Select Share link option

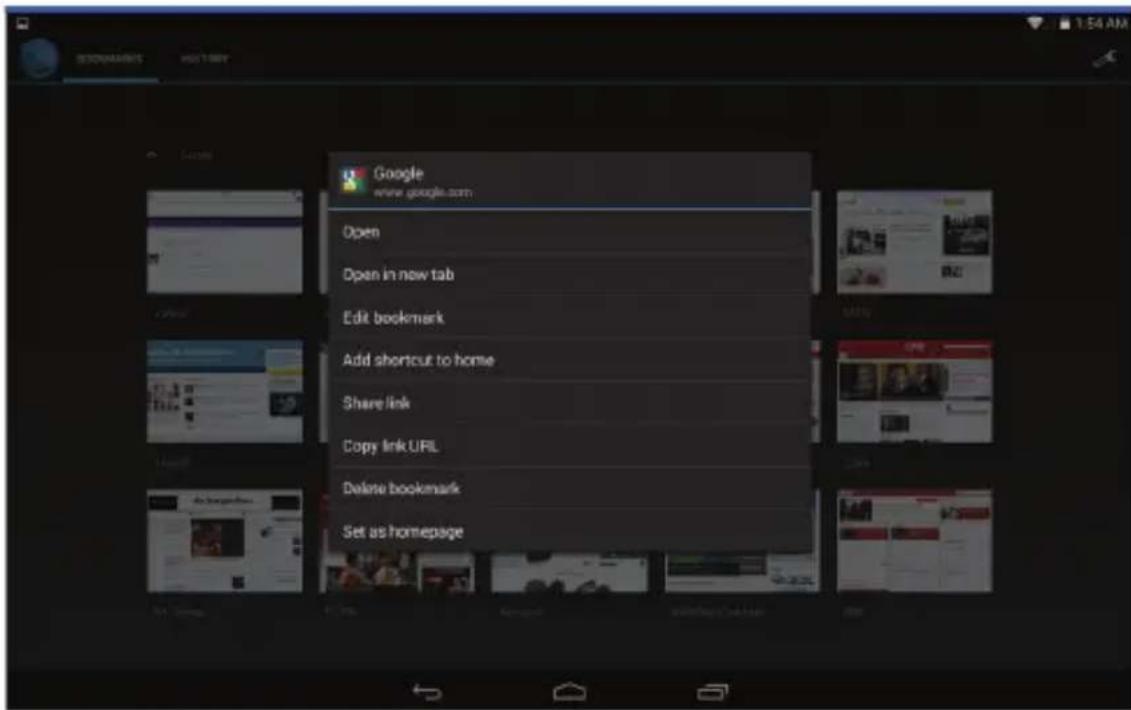click(570, 403)
